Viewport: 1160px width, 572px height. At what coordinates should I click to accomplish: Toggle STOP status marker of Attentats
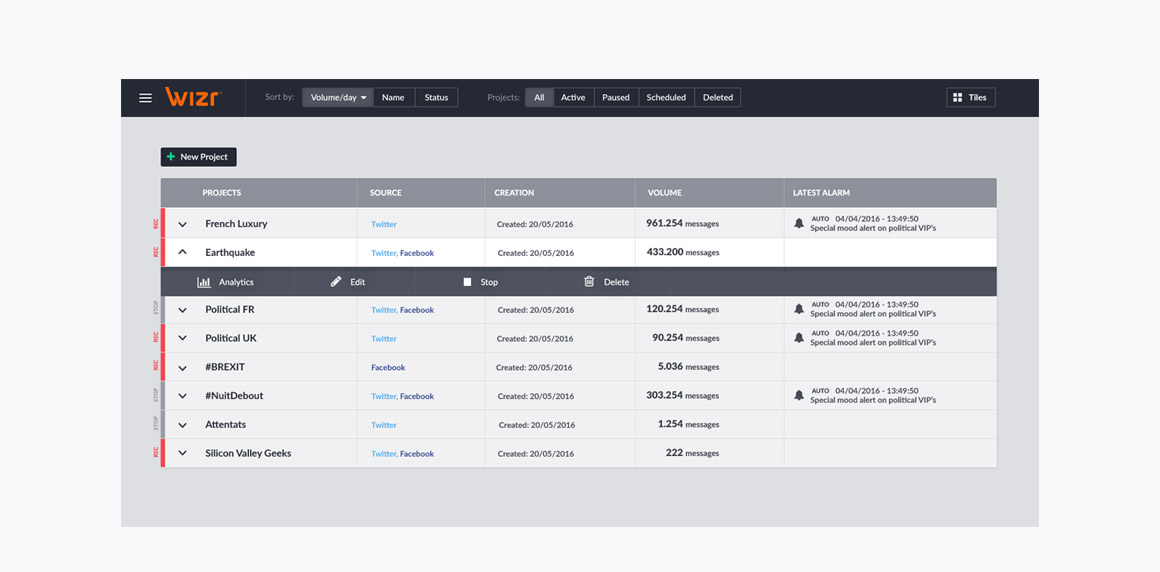point(157,424)
